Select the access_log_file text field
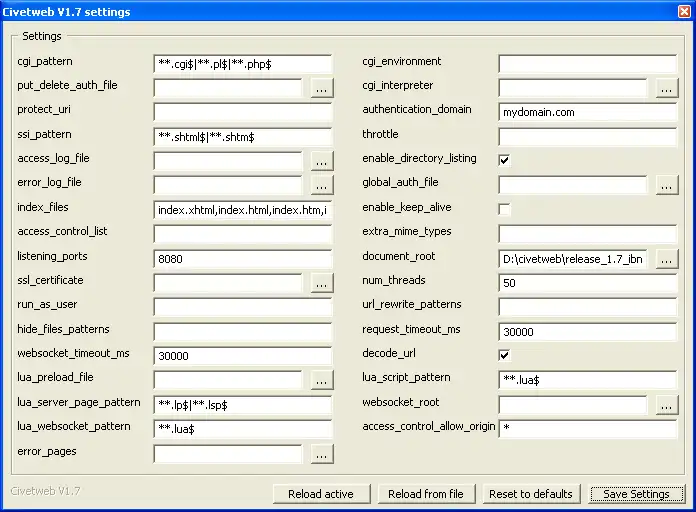This screenshot has height=512, width=696. [228, 161]
